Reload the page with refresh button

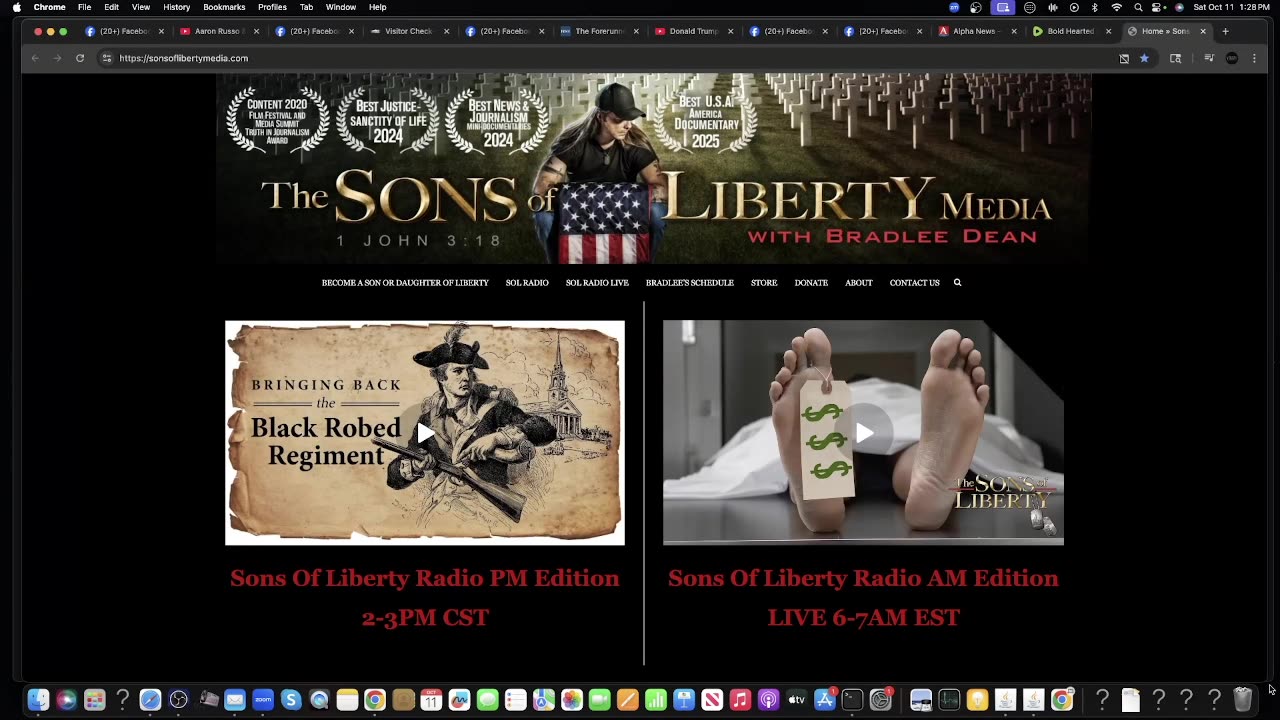coord(80,58)
